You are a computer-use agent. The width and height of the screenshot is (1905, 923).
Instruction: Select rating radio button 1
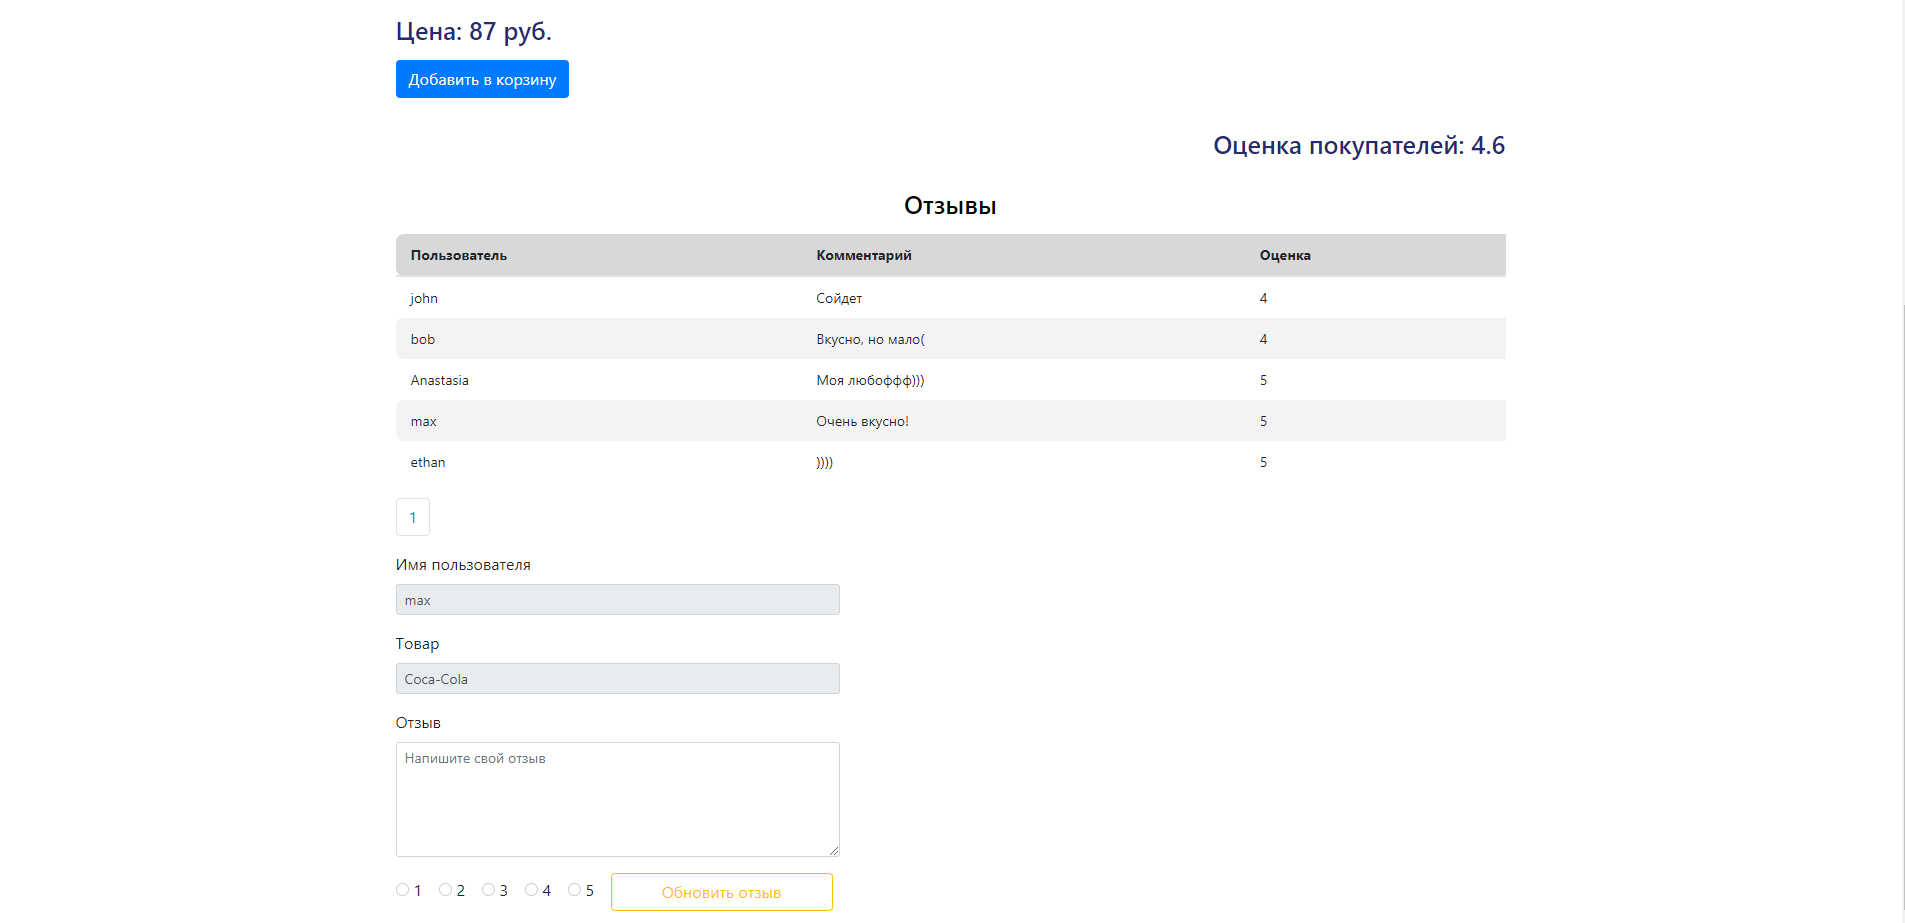point(402,889)
